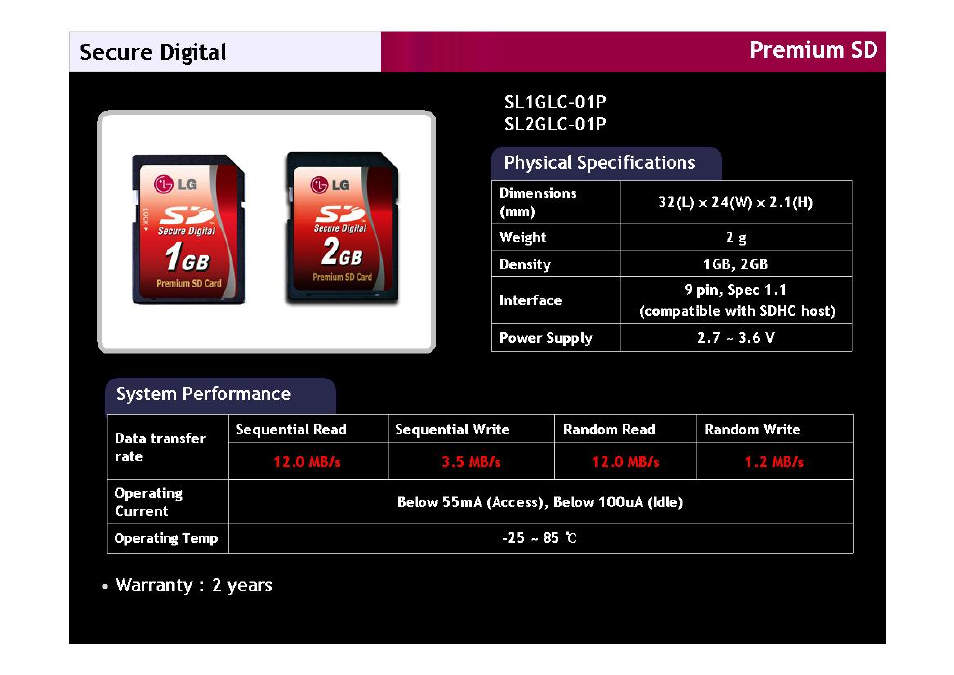954x675 pixels.
Task: Click the Interface label cell
Action: 555,300
